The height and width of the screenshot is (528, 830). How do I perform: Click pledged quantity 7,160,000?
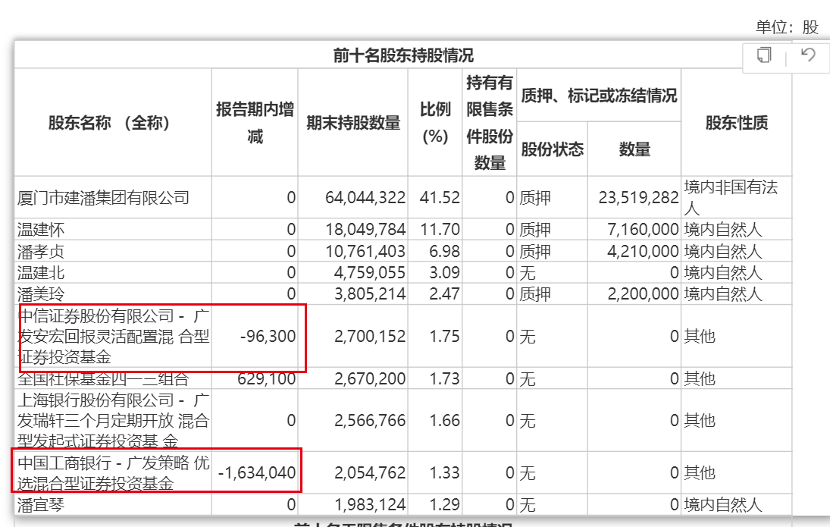click(x=643, y=230)
